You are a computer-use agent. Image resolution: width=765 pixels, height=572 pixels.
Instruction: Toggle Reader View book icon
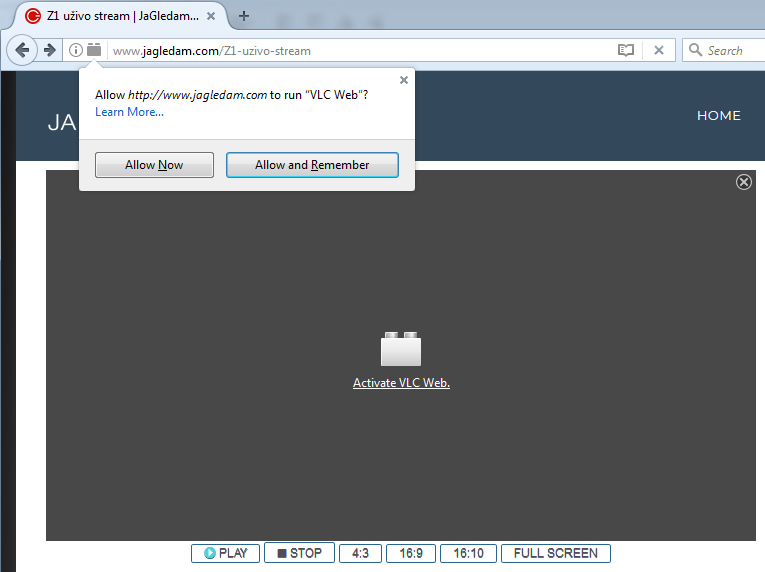click(x=625, y=50)
